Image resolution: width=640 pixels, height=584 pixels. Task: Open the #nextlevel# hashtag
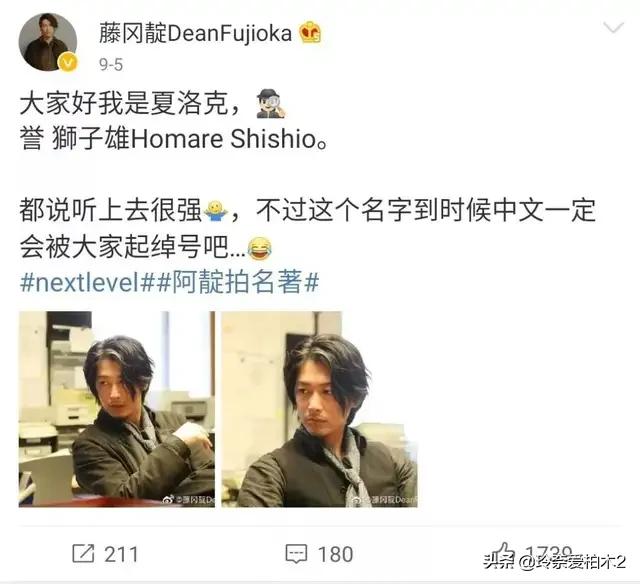88,282
